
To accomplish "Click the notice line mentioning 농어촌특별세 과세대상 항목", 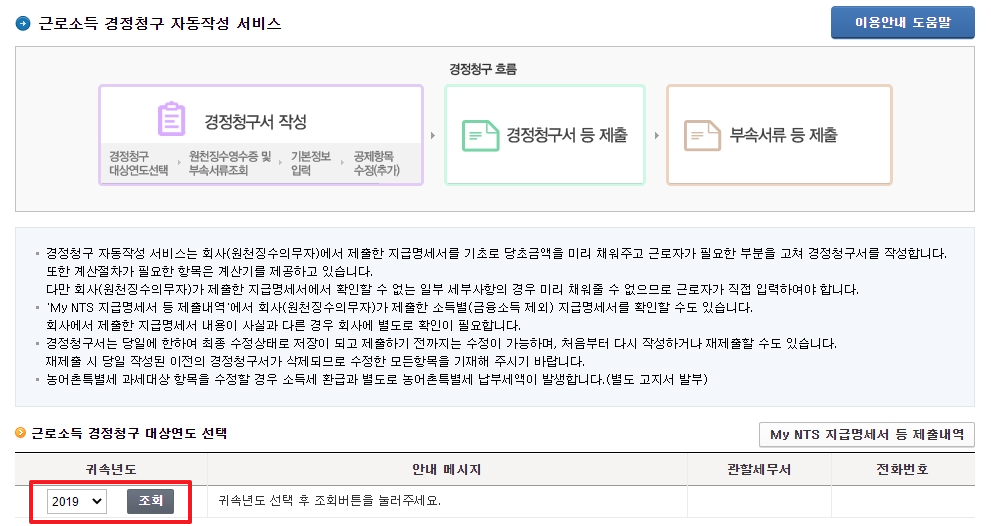I will pyautogui.click(x=377, y=379).
